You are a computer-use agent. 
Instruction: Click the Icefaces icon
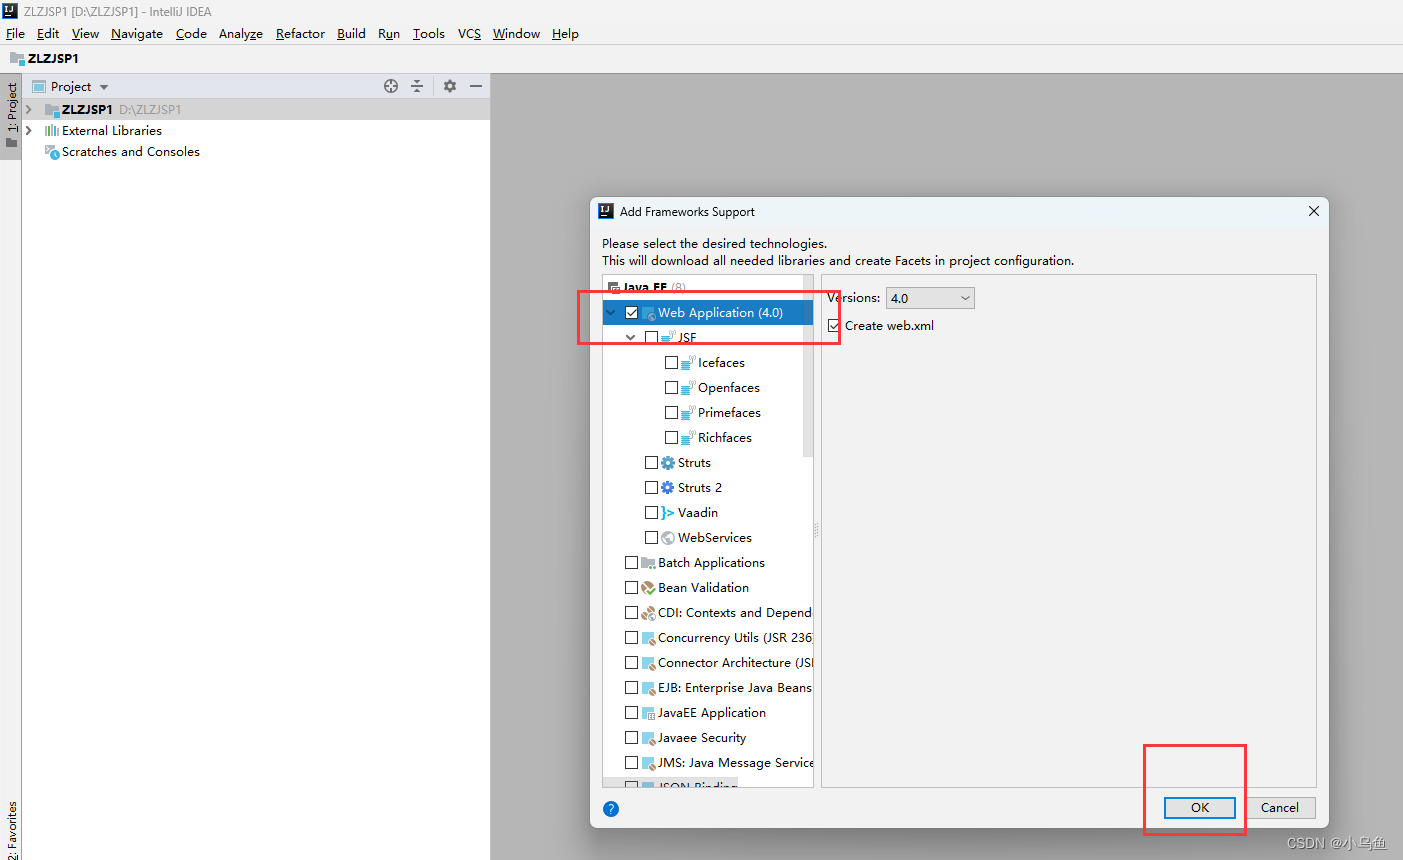coord(688,363)
